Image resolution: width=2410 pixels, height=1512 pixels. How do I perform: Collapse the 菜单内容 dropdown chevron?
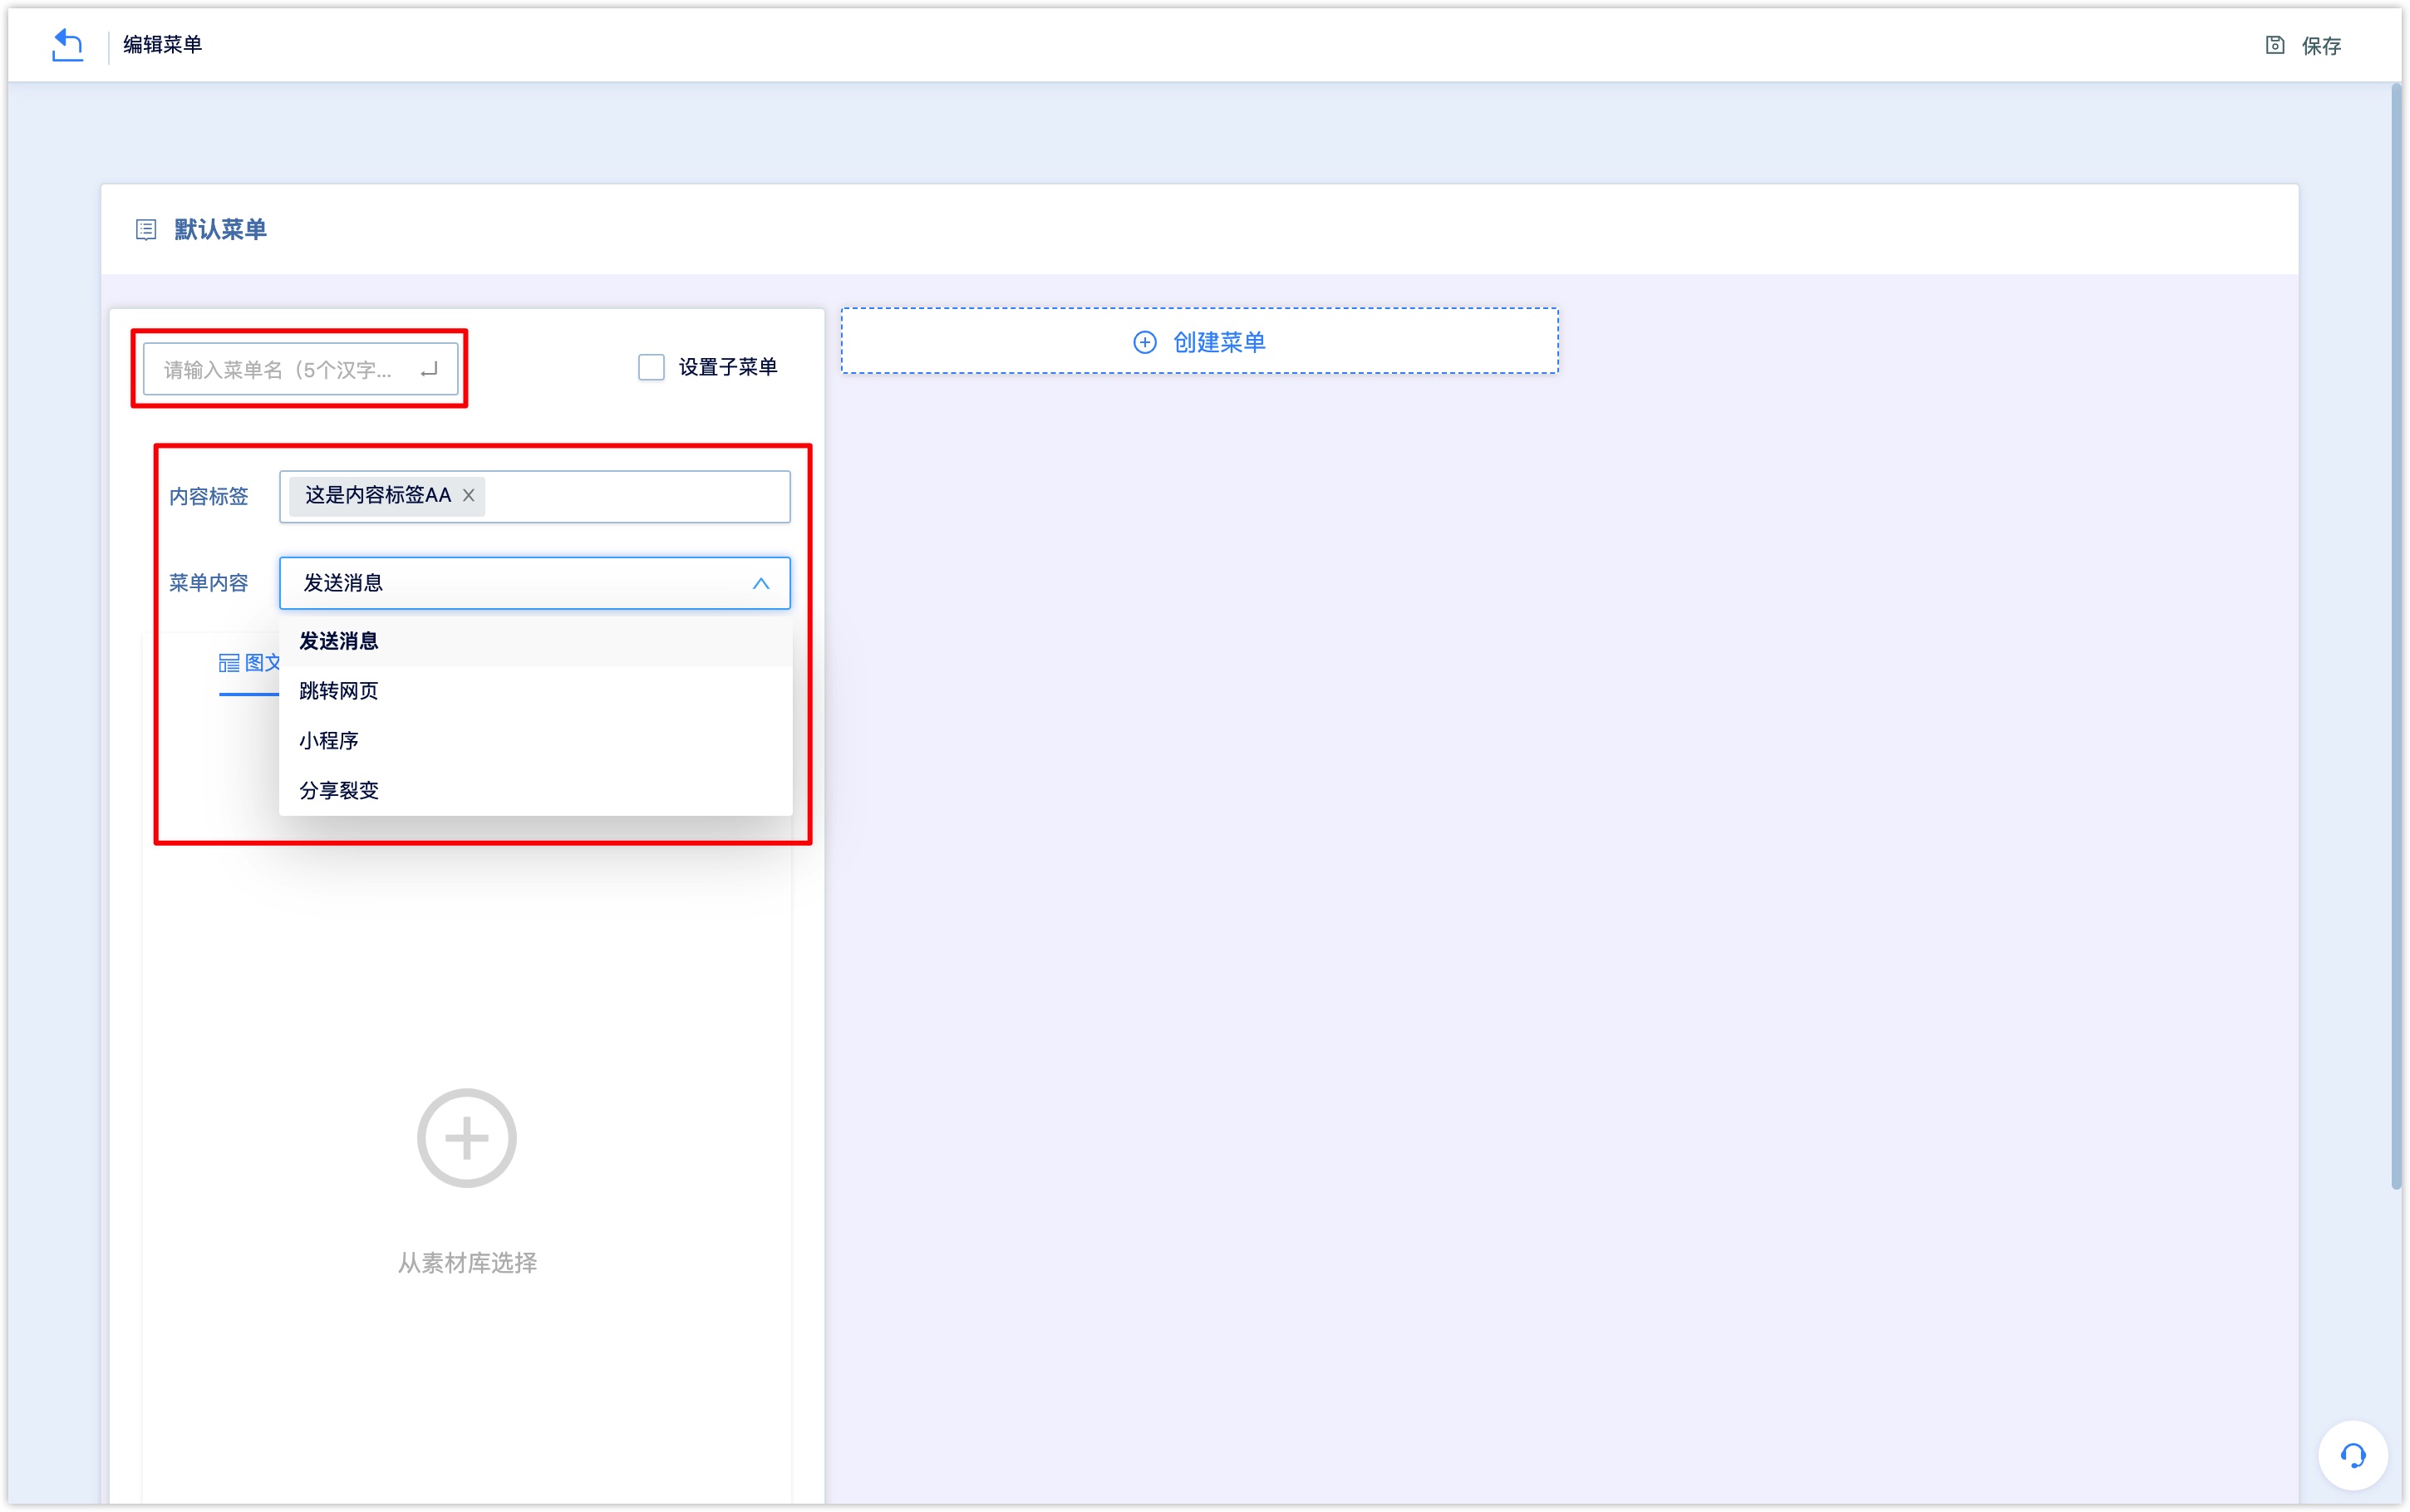click(761, 583)
